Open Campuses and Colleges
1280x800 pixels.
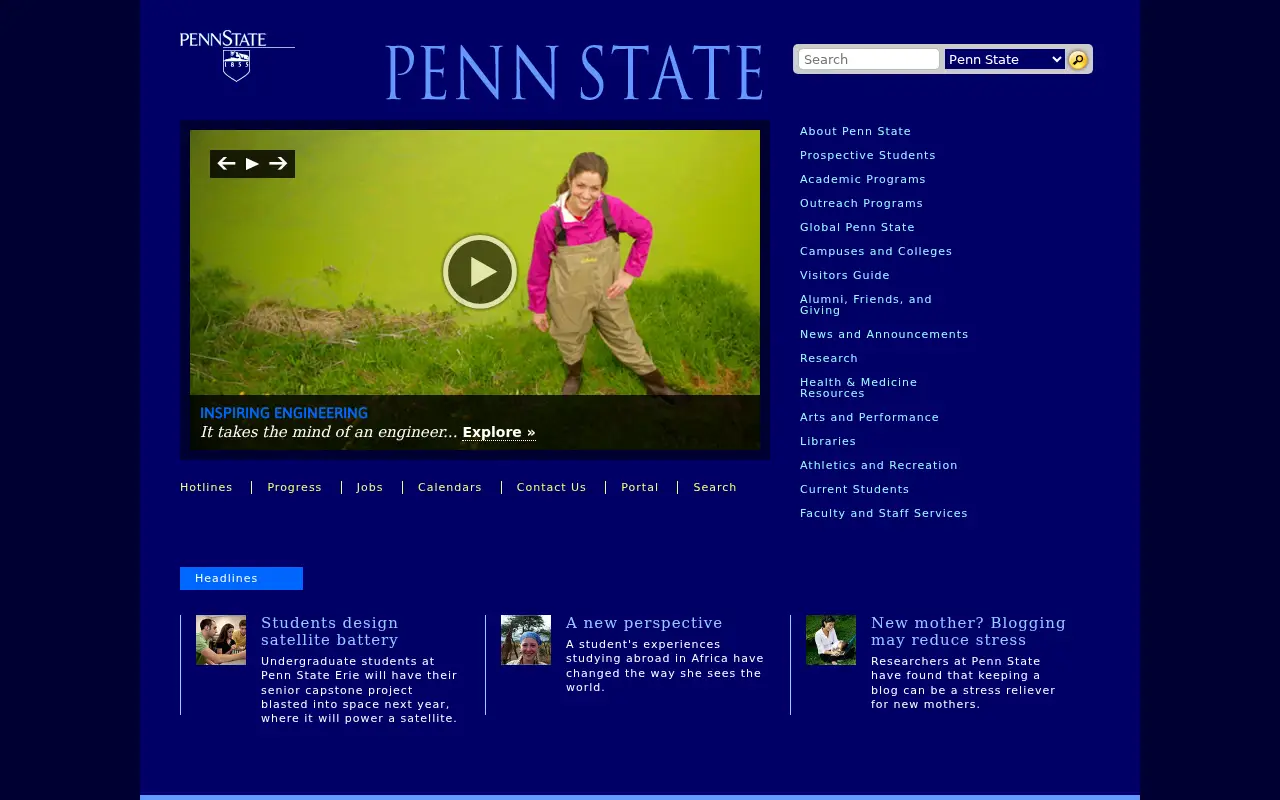tap(876, 252)
